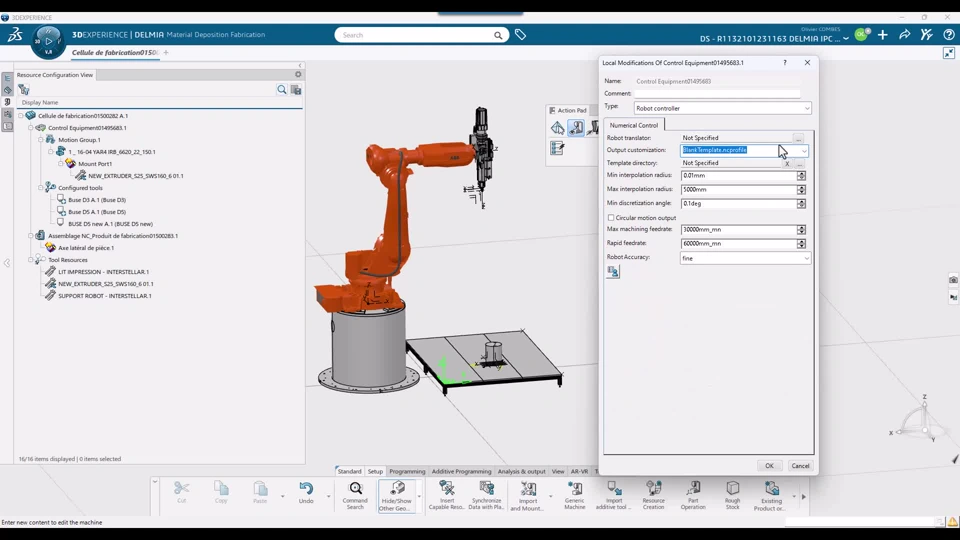960x540 pixels.
Task: Click the search icon in Resource Configuration View
Action: coord(282,90)
